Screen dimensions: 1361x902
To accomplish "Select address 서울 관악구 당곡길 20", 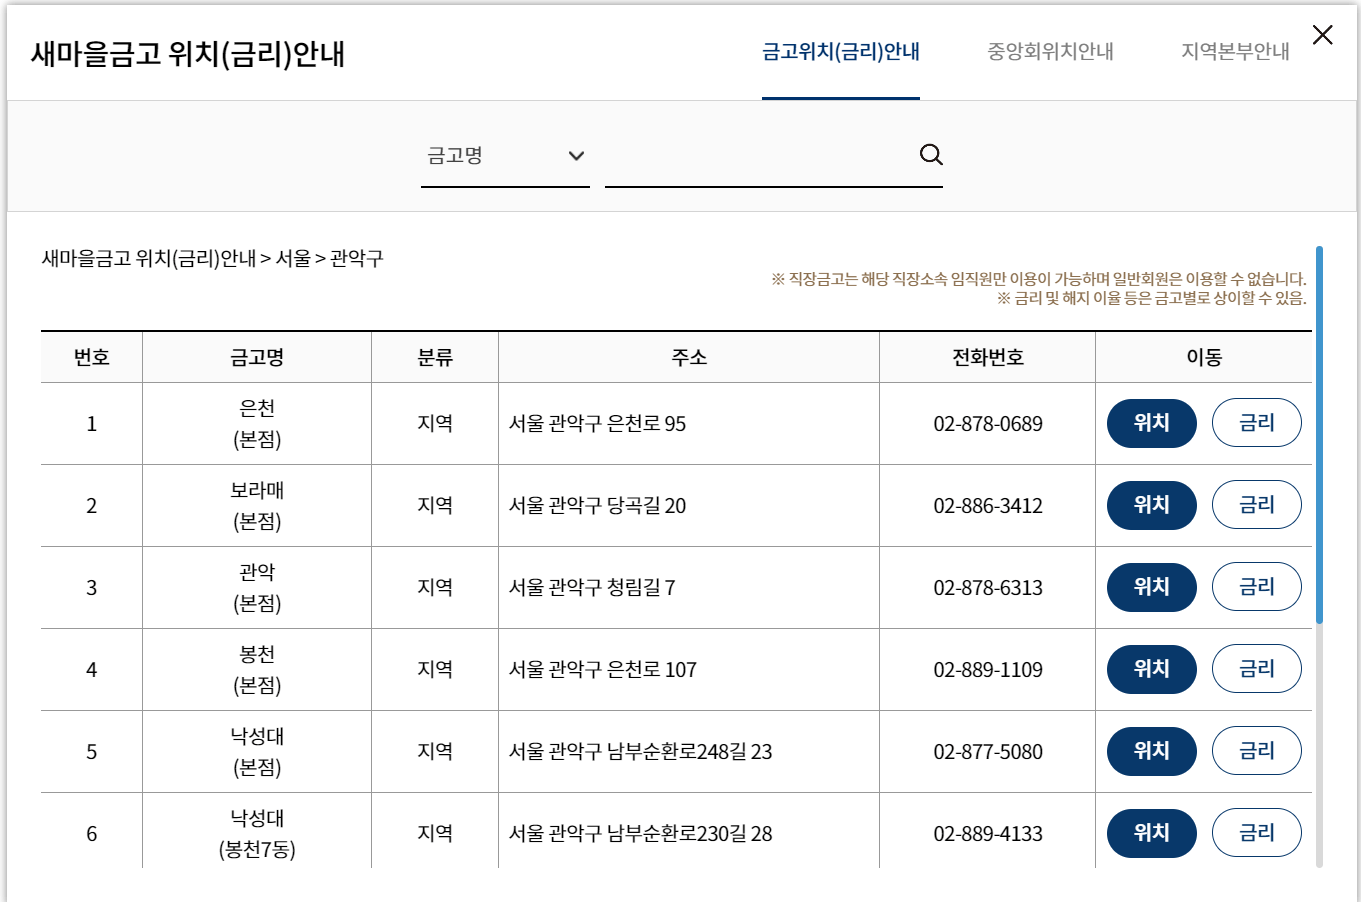I will click(597, 506).
